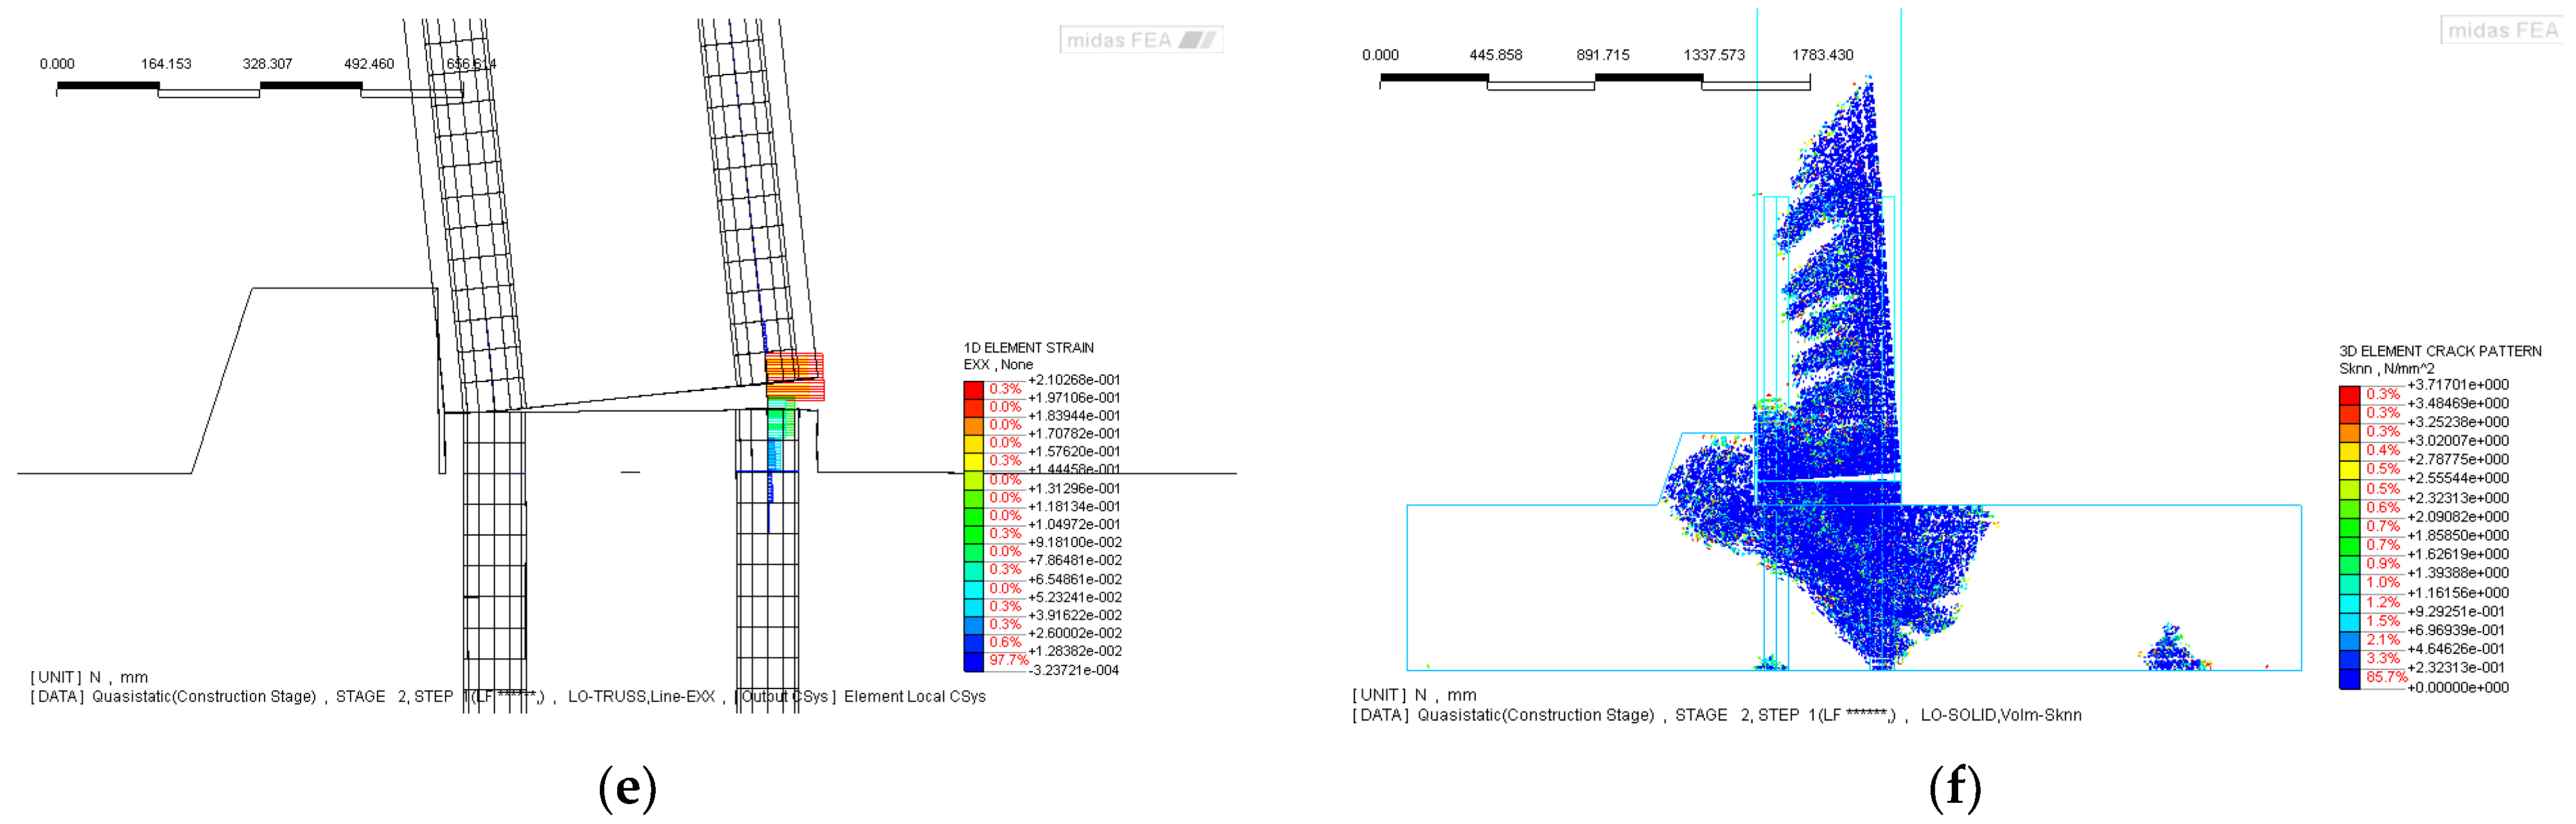Click the yellow 0.5% swatch in crack legend

(2349, 469)
